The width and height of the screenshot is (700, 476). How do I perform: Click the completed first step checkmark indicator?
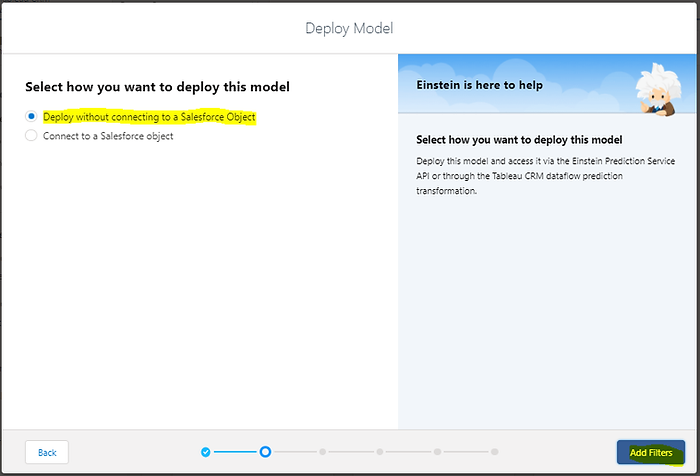(x=205, y=452)
